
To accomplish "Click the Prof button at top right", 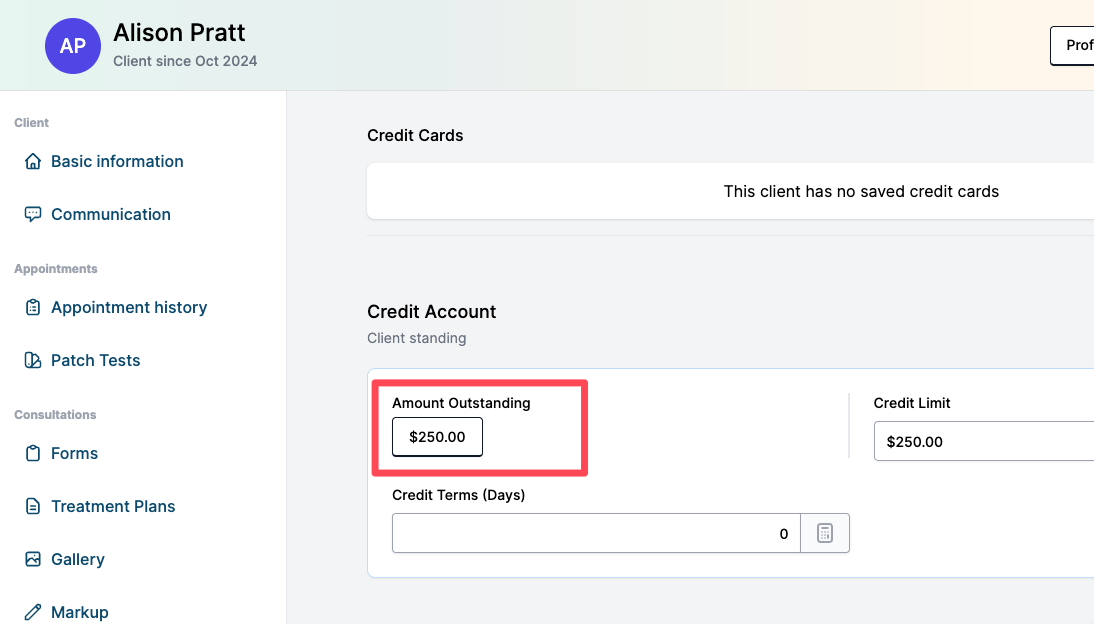I will point(1075,45).
